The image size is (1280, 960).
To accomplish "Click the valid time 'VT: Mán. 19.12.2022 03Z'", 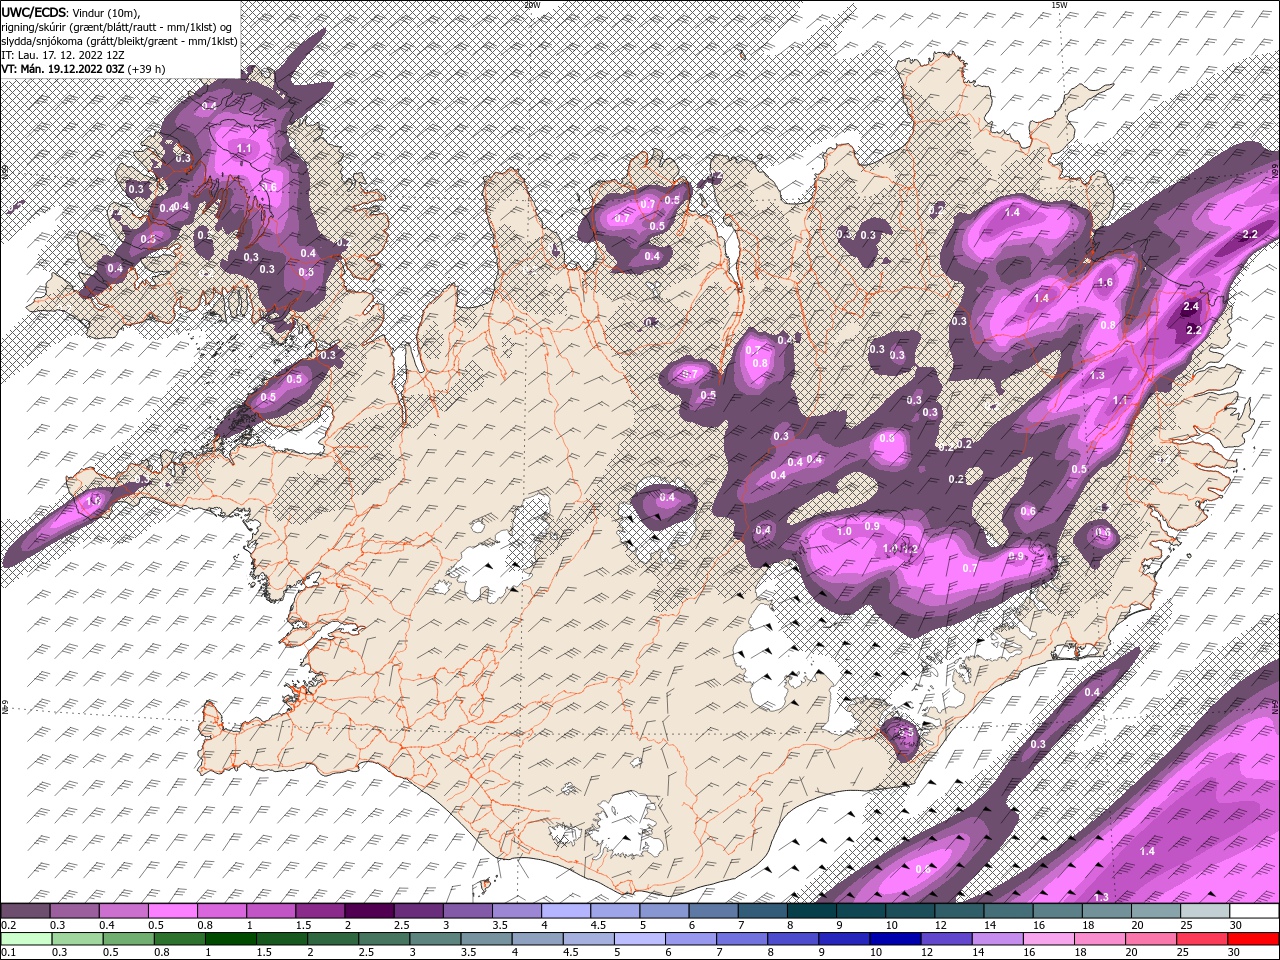I will click(x=61, y=68).
